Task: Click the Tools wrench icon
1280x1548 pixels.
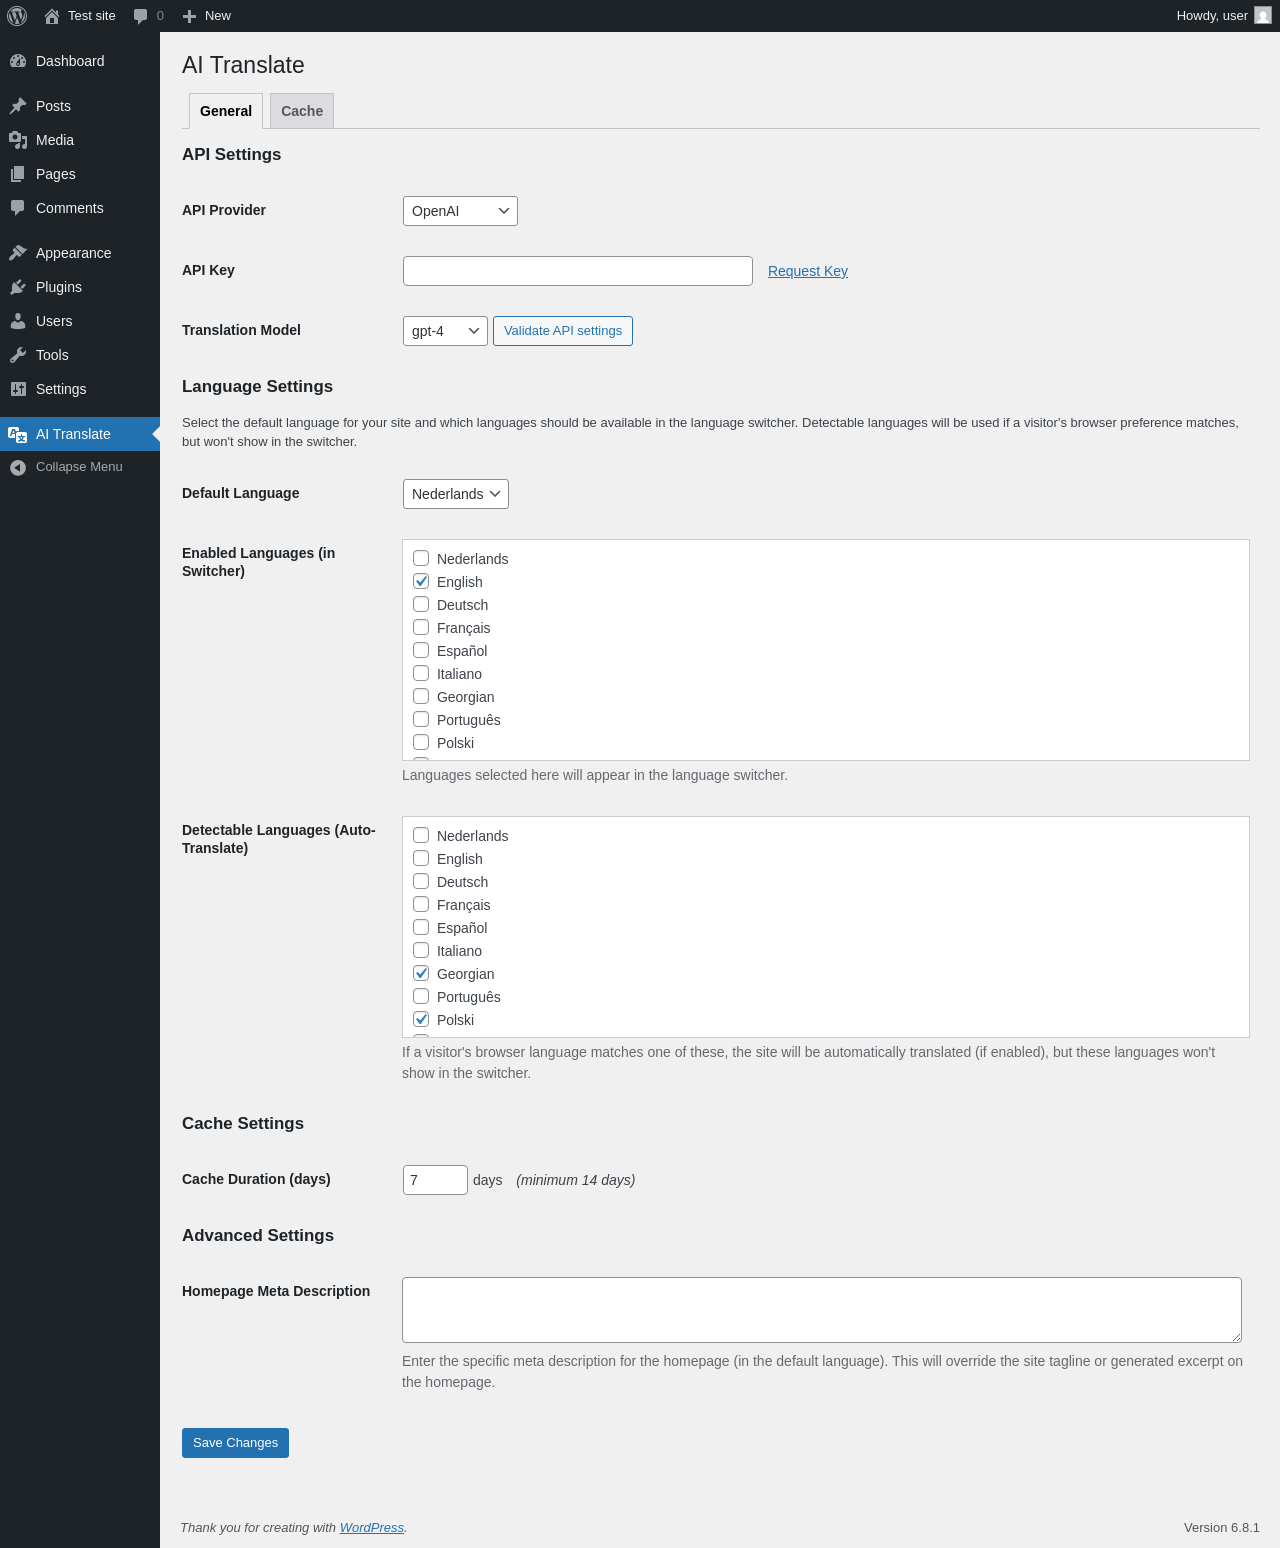Action: pyautogui.click(x=18, y=355)
